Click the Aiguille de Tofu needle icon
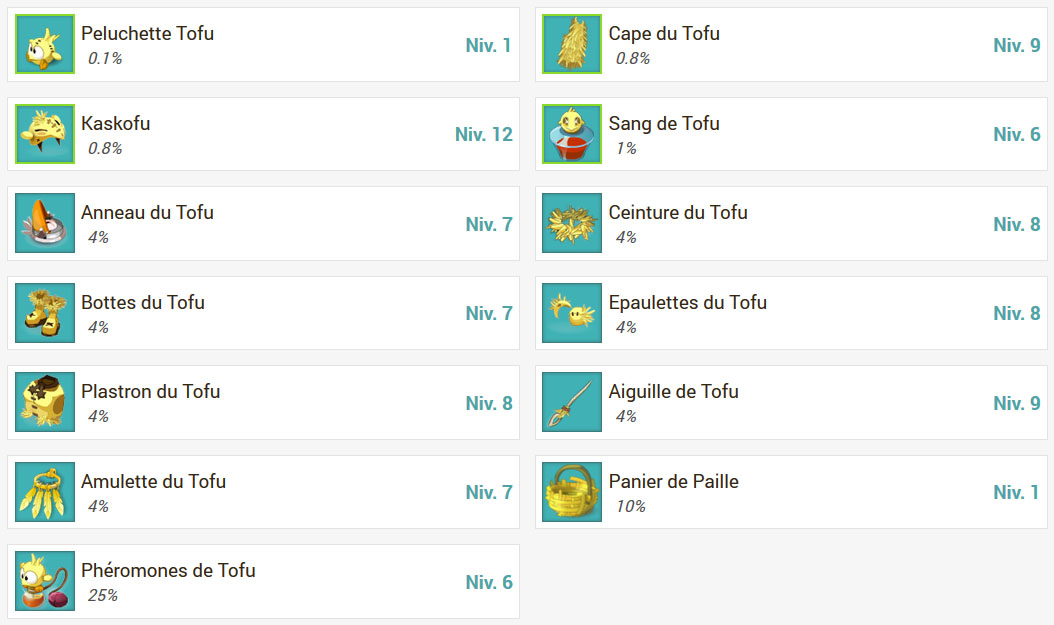 coord(572,402)
